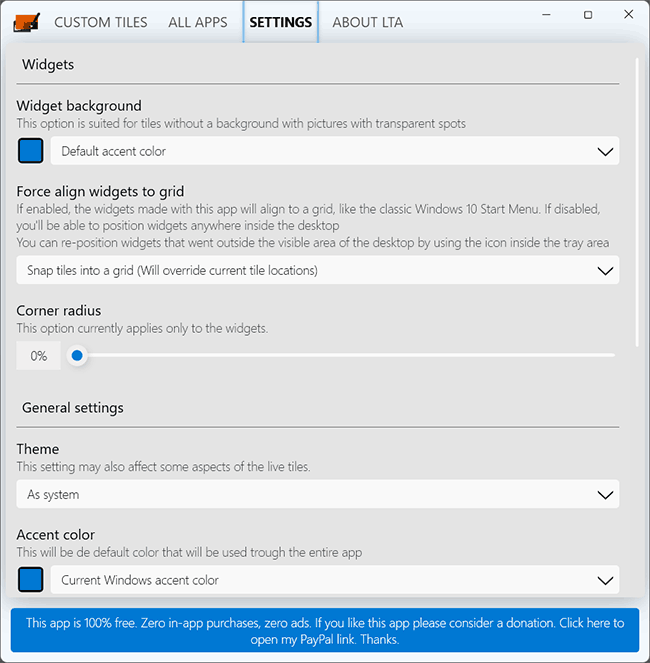
Task: Click the General settings section heading
Action: pyautogui.click(x=73, y=408)
